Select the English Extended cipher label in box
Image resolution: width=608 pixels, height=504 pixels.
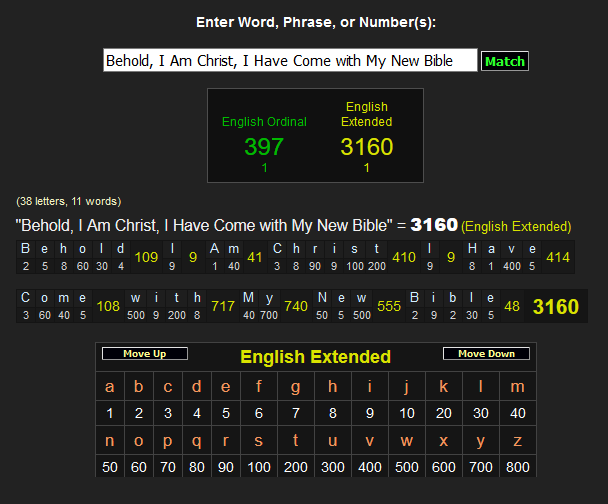[x=366, y=114]
